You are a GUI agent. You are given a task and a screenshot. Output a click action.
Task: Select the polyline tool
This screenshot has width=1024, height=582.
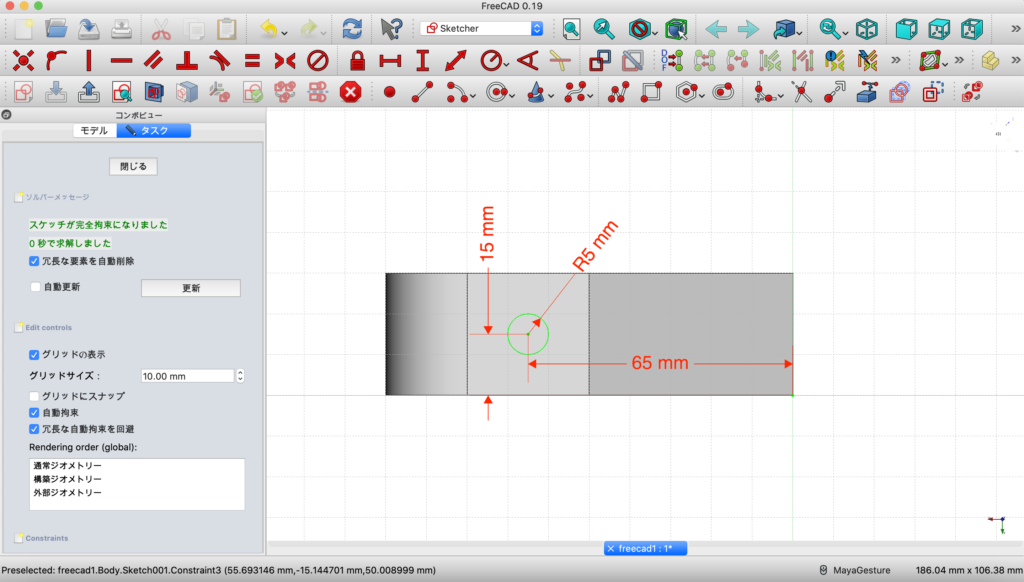(x=618, y=92)
